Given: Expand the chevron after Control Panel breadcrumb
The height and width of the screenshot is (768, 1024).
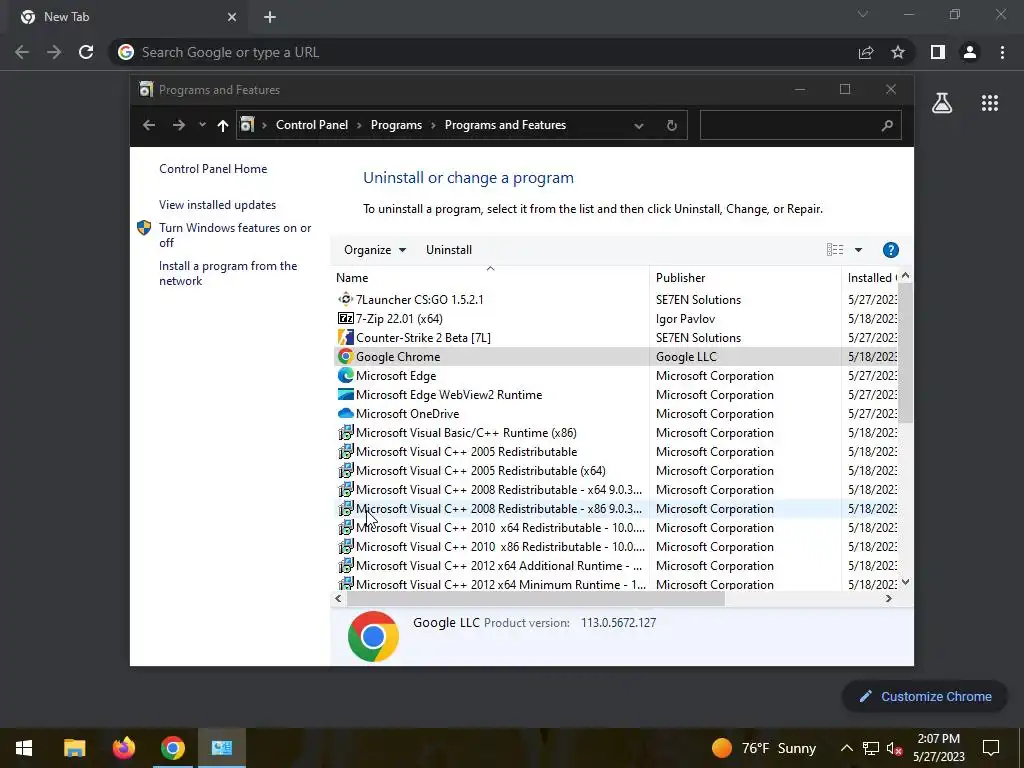Looking at the screenshot, I should (359, 125).
